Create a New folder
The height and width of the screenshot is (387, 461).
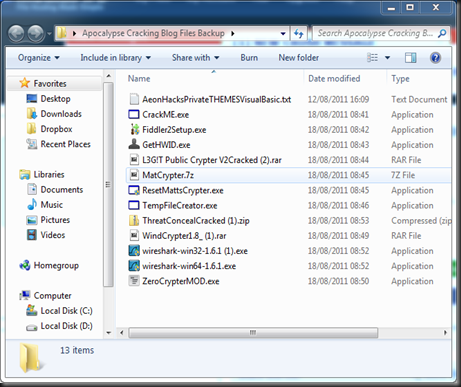(299, 58)
